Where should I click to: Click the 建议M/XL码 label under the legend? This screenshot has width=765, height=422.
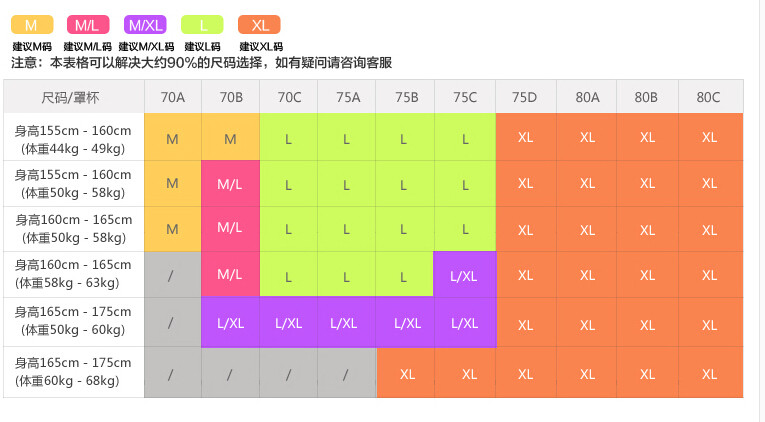click(x=146, y=46)
